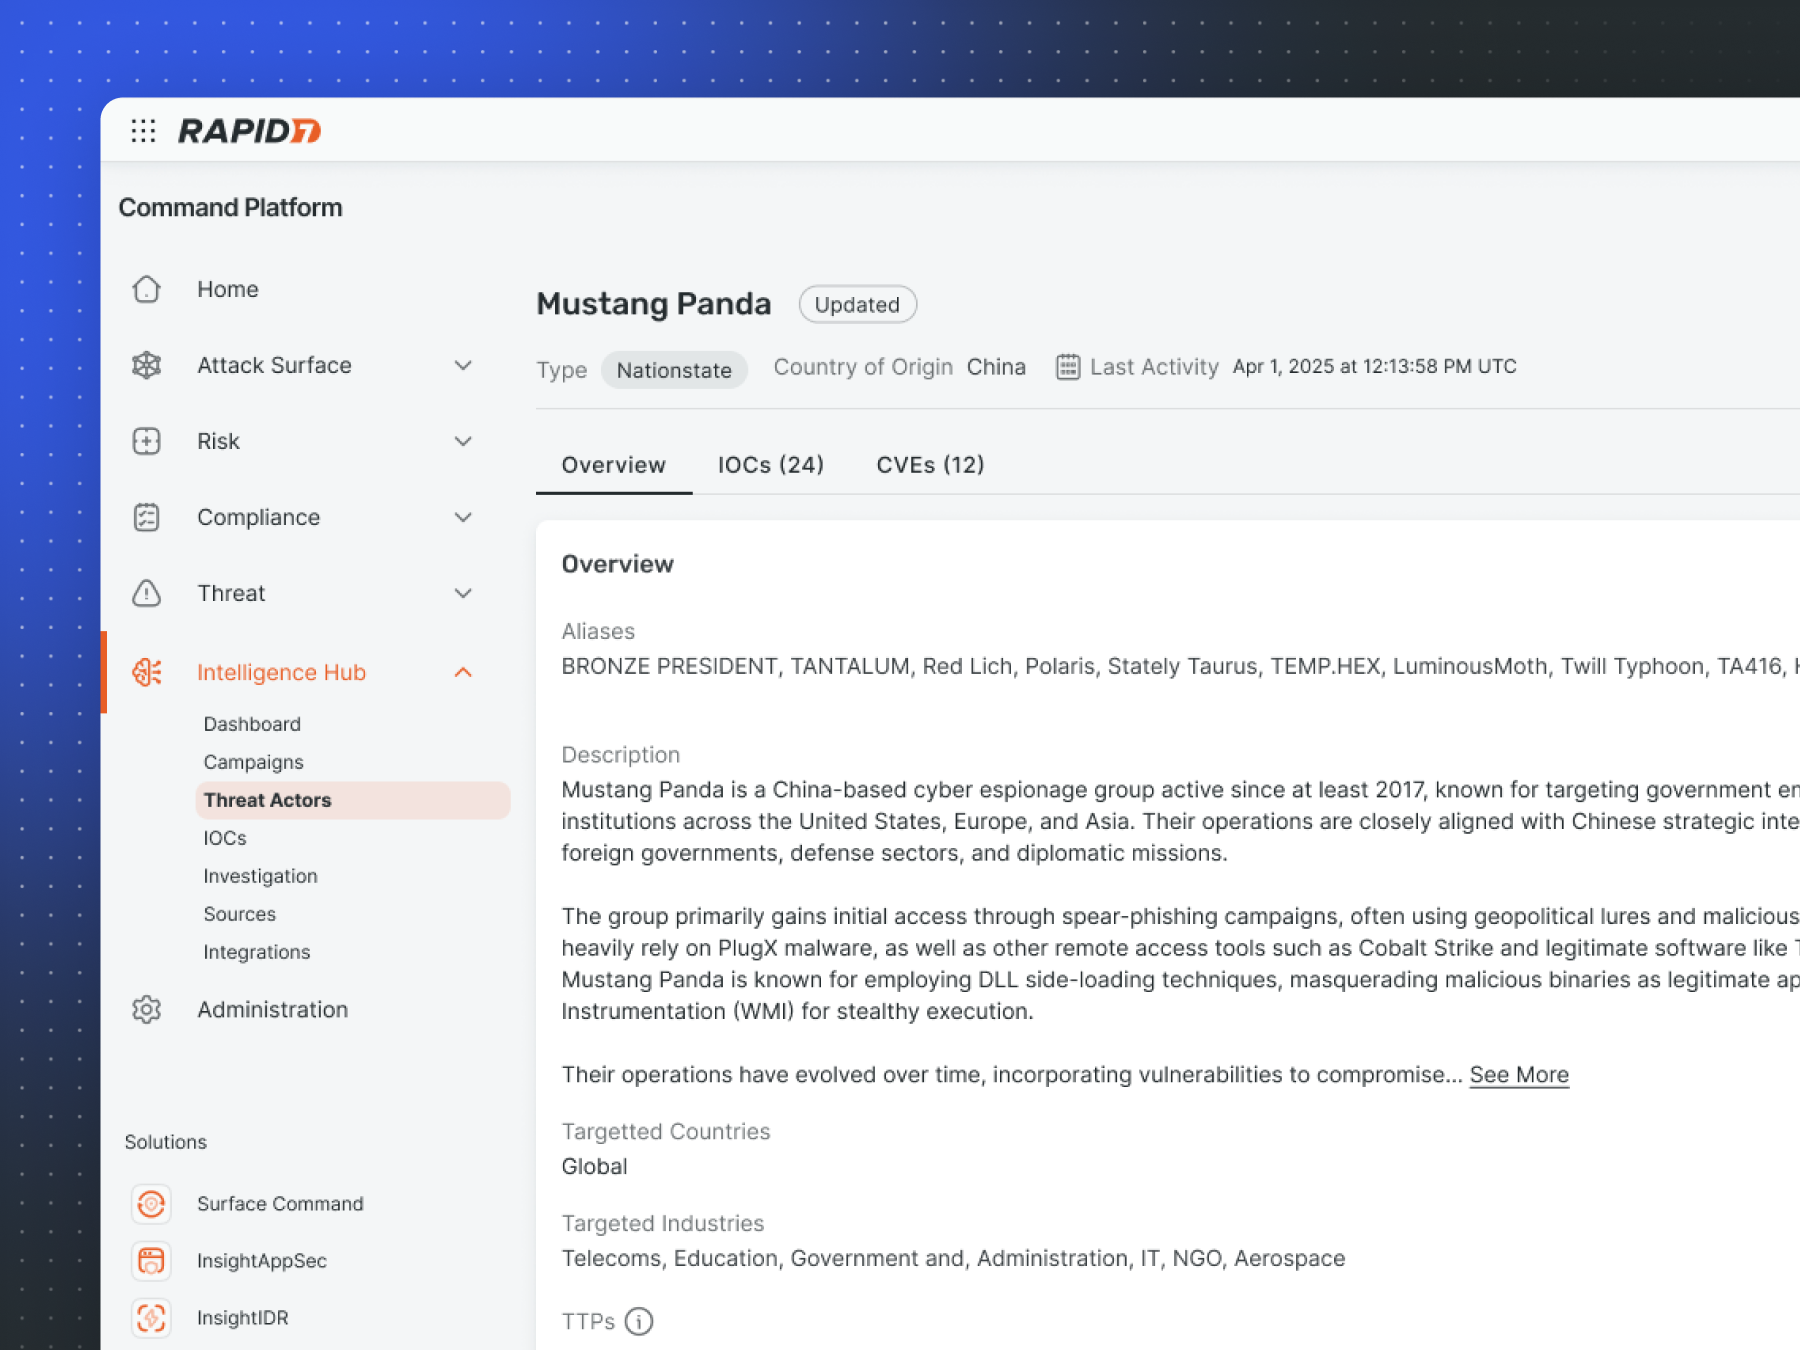Image resolution: width=1800 pixels, height=1350 pixels.
Task: Collapse the Intelligence Hub section
Action: tap(463, 672)
